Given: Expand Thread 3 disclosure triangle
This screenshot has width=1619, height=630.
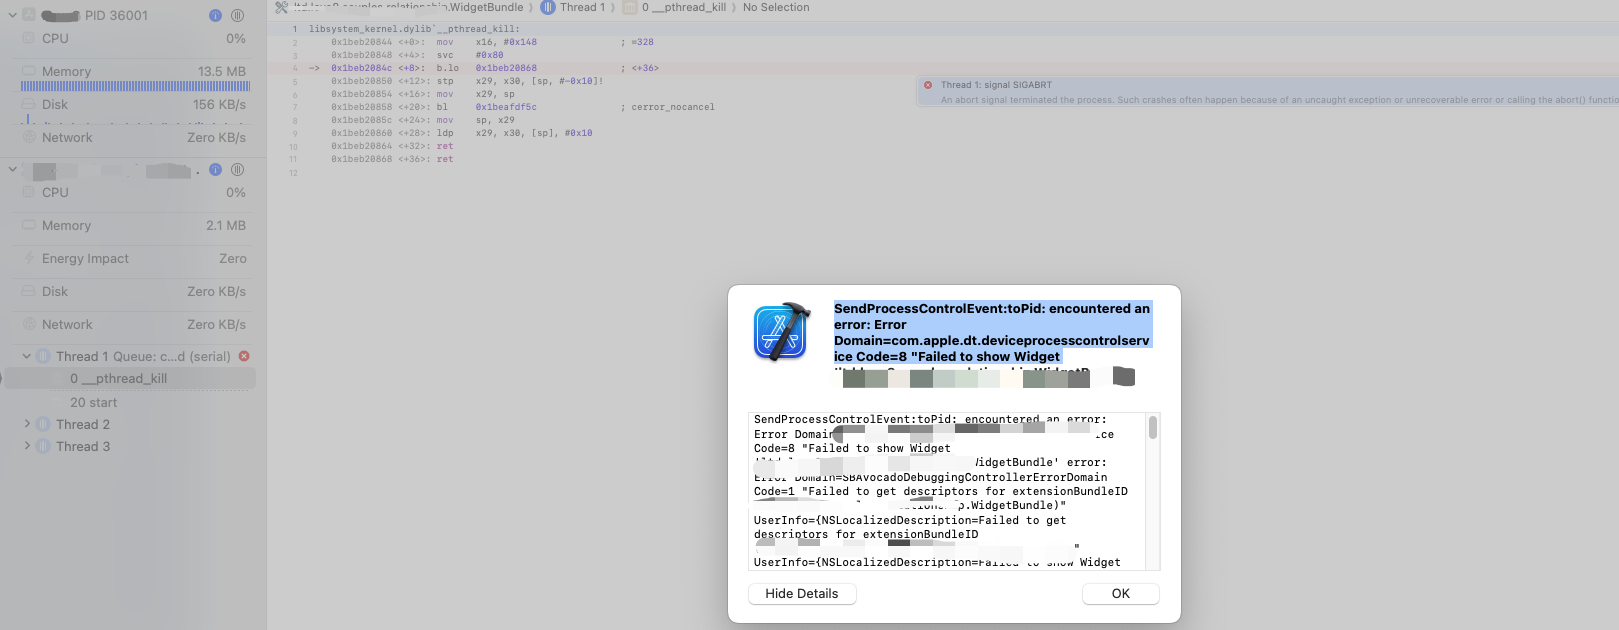Looking at the screenshot, I should pos(27,446).
